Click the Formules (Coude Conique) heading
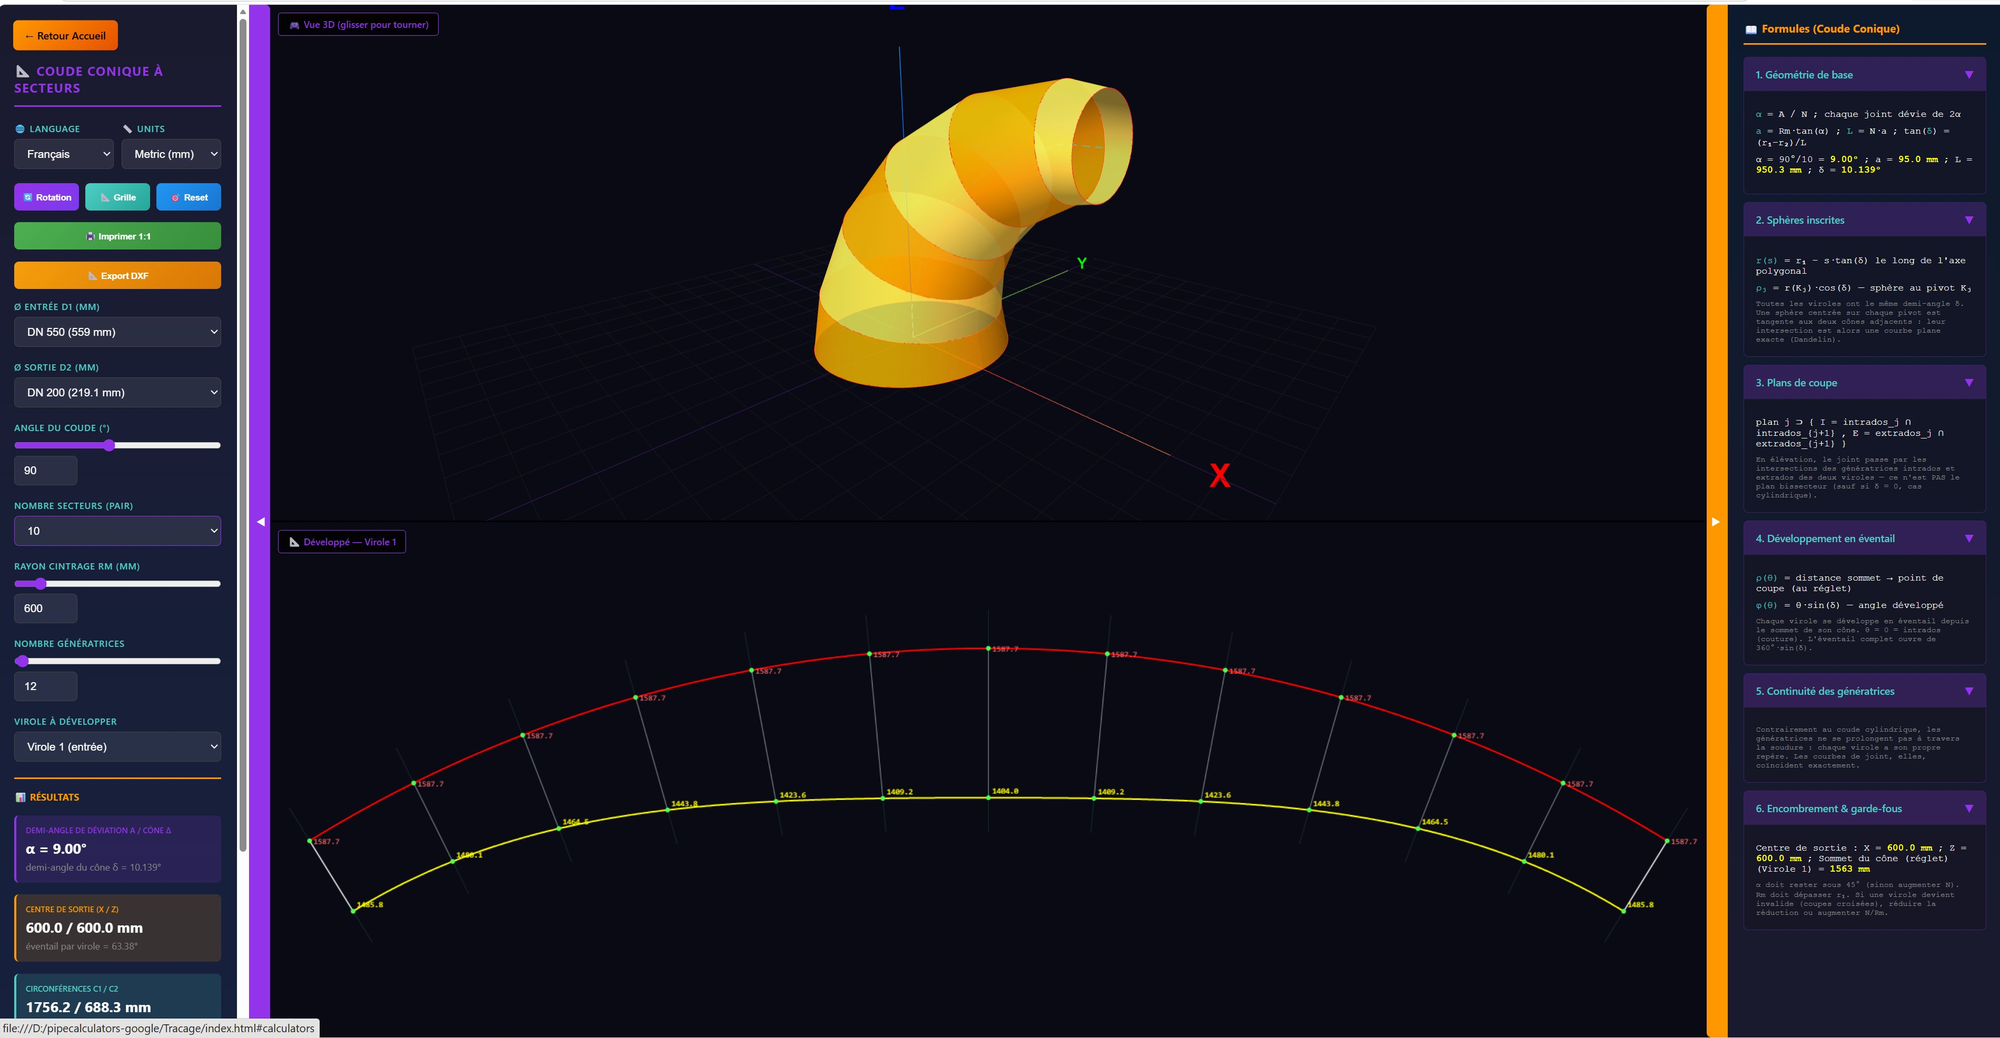This screenshot has width=2000, height=1038. coord(1830,29)
